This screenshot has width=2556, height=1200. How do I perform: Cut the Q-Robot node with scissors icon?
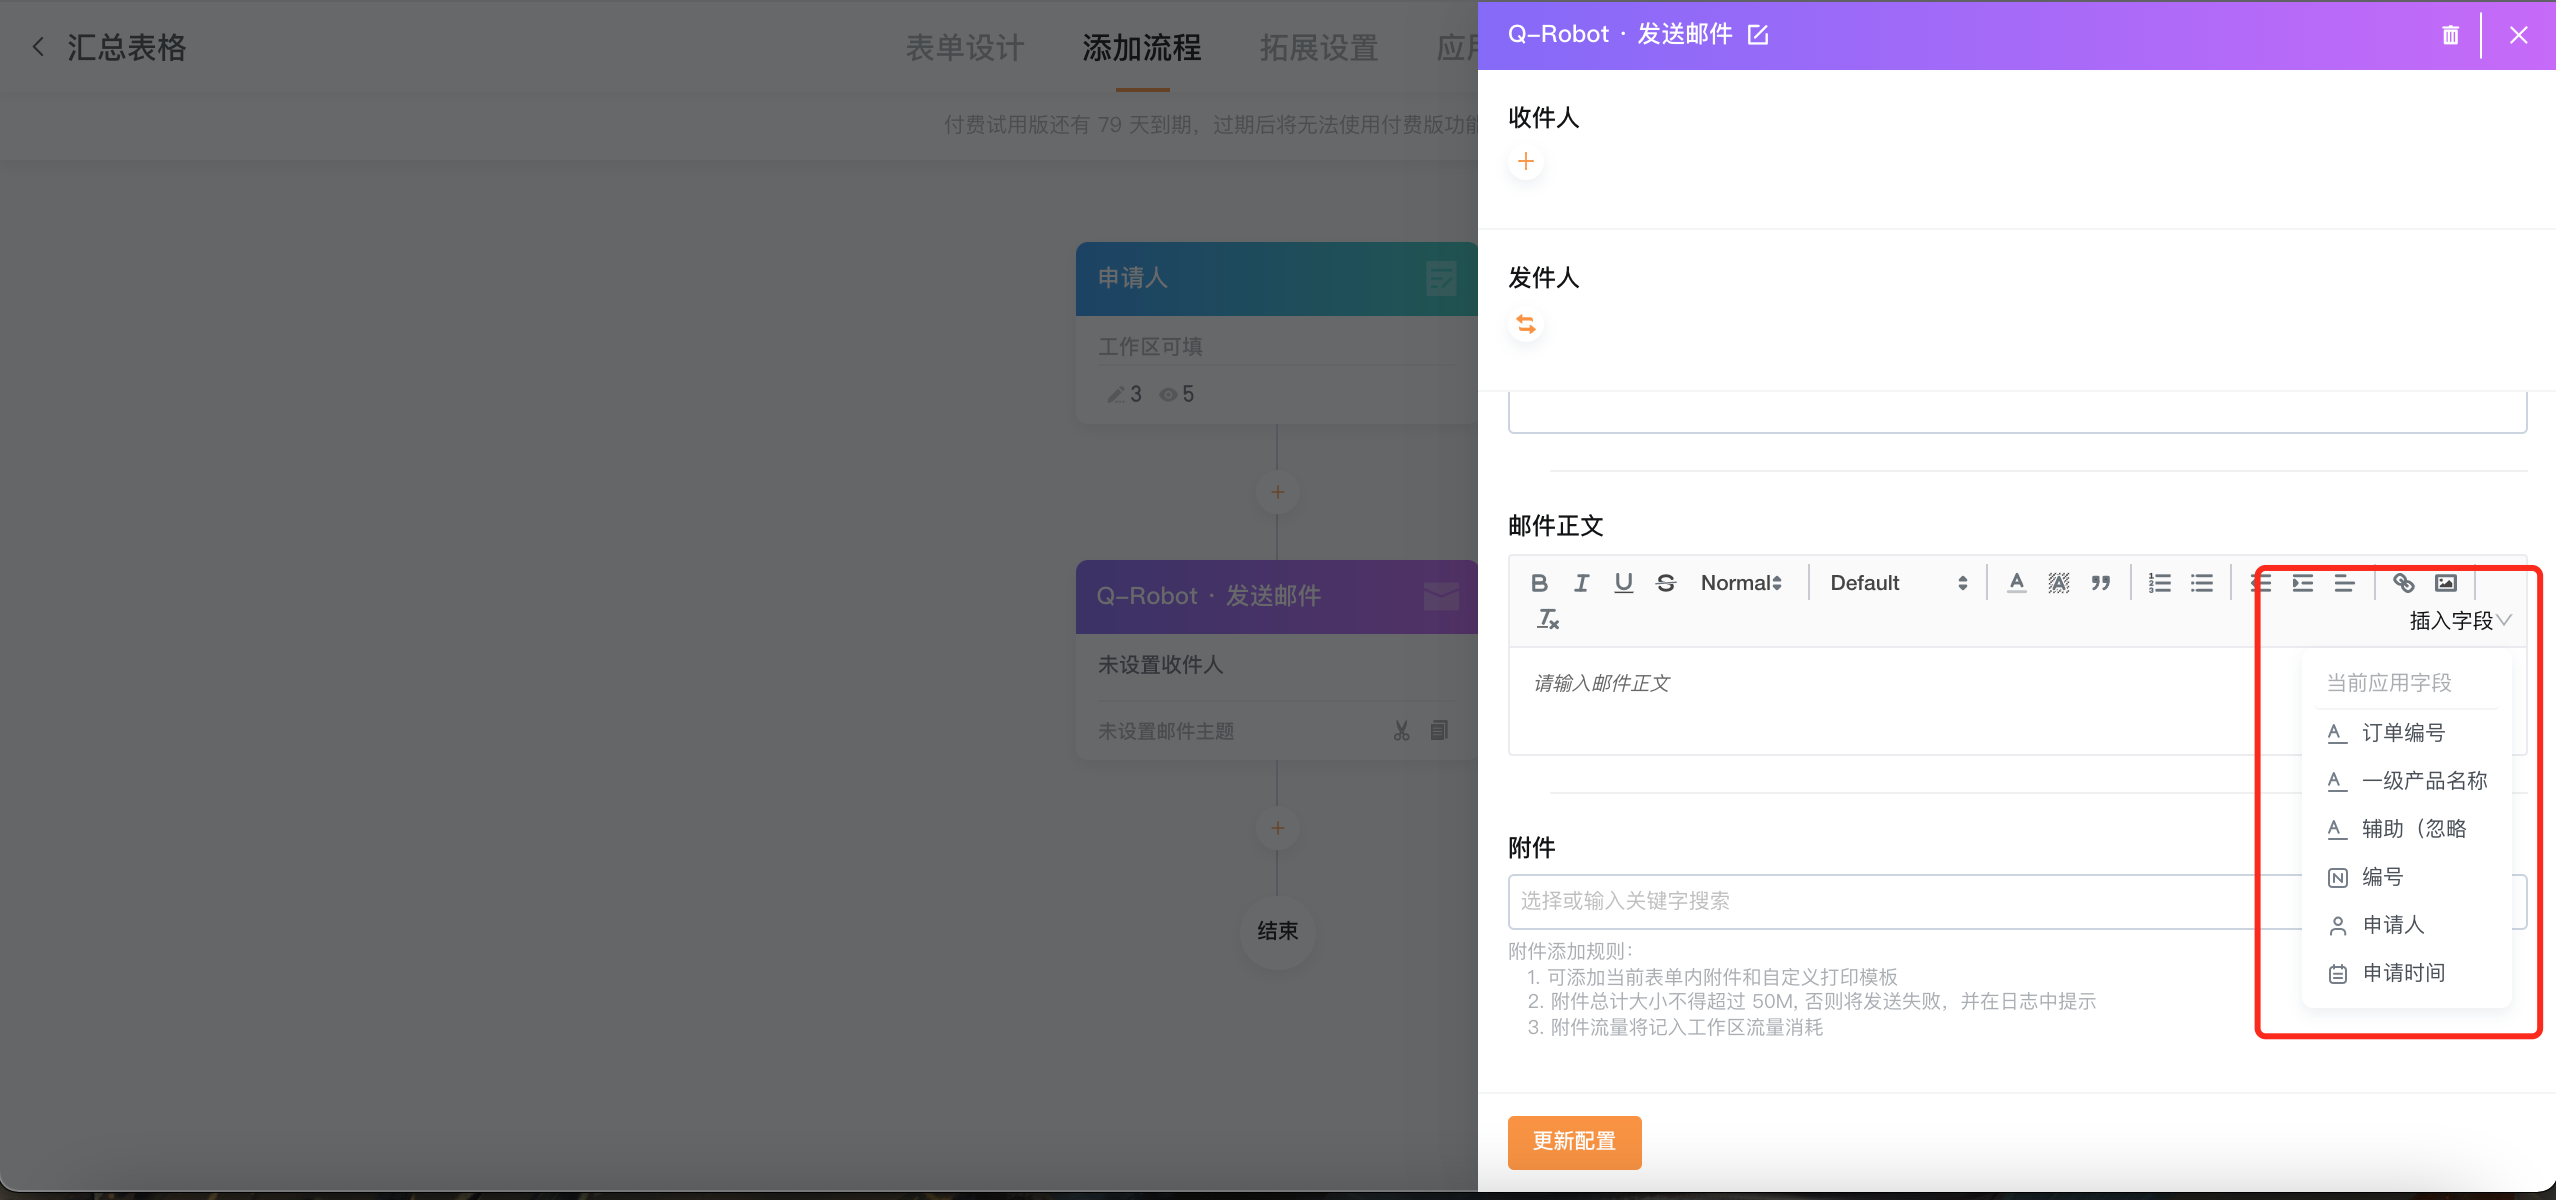[x=1401, y=731]
